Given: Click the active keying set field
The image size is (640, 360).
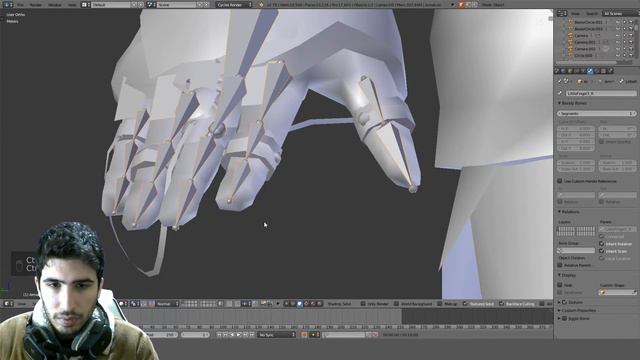Looking at the screenshot, I should click(x=345, y=335).
